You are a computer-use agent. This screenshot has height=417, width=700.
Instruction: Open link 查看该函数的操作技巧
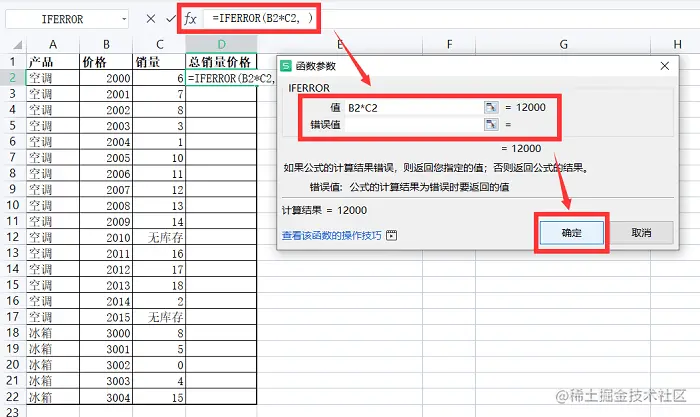(x=332, y=235)
